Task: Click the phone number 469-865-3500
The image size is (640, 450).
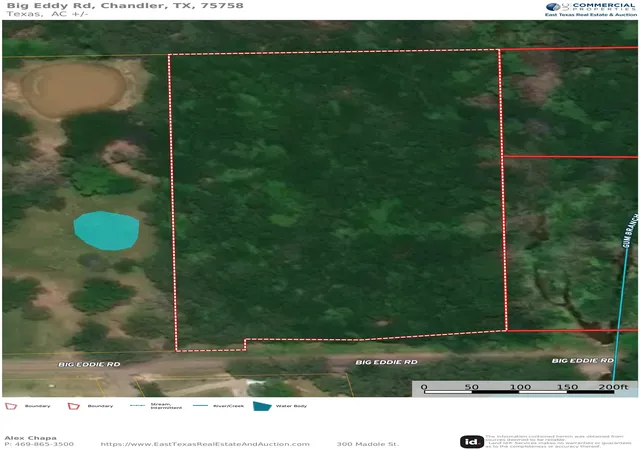Action: (44, 444)
